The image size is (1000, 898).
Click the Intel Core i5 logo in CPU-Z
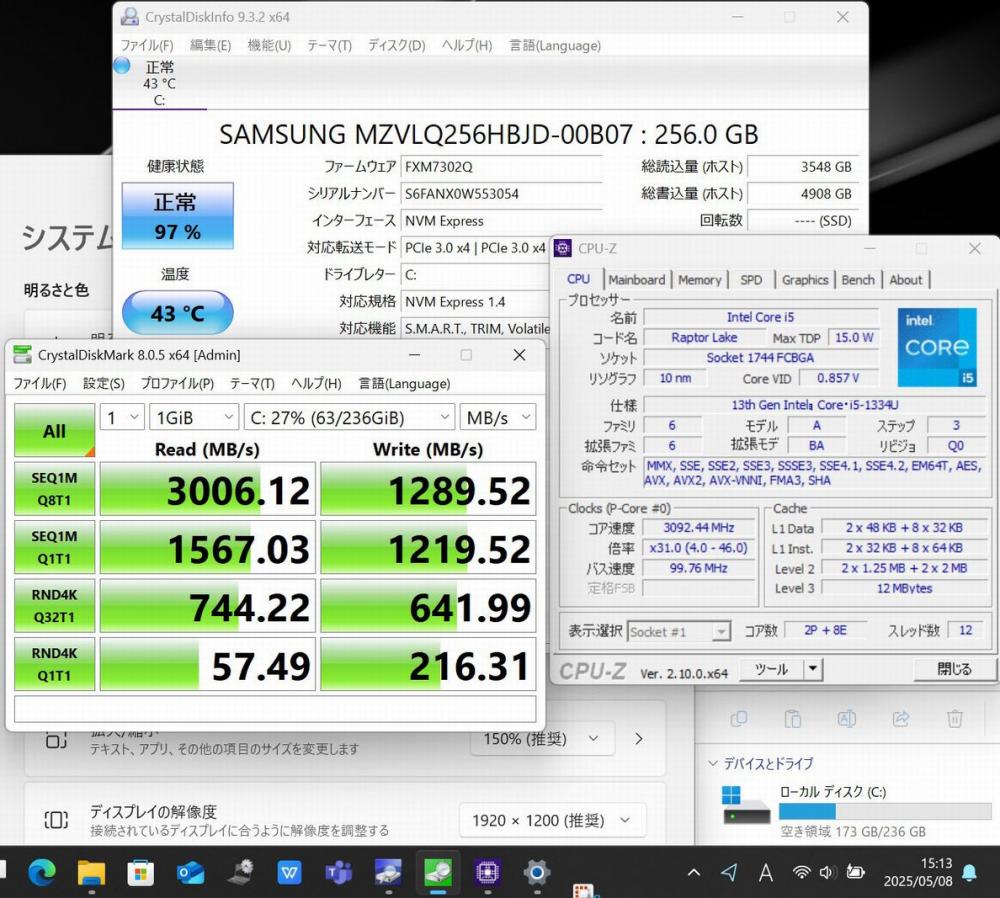937,347
